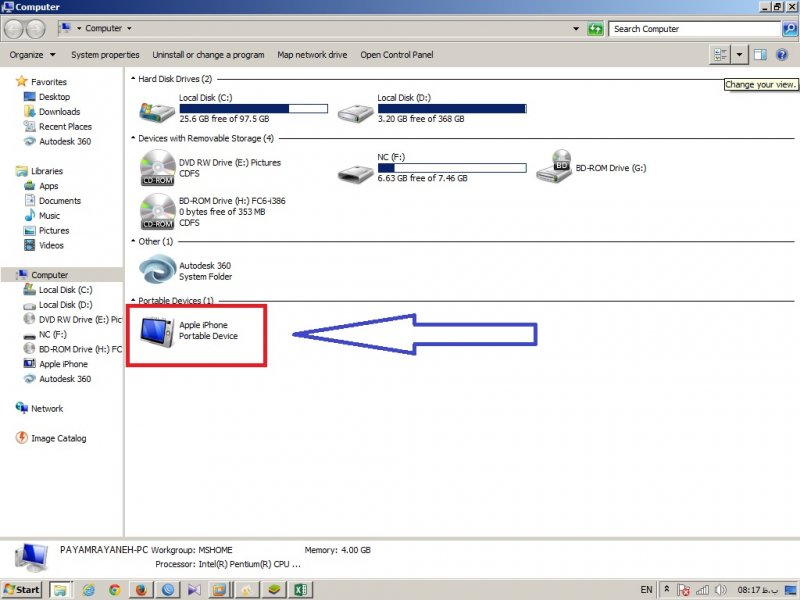Select the DVD RW Drive (E:) disc icon

158,167
